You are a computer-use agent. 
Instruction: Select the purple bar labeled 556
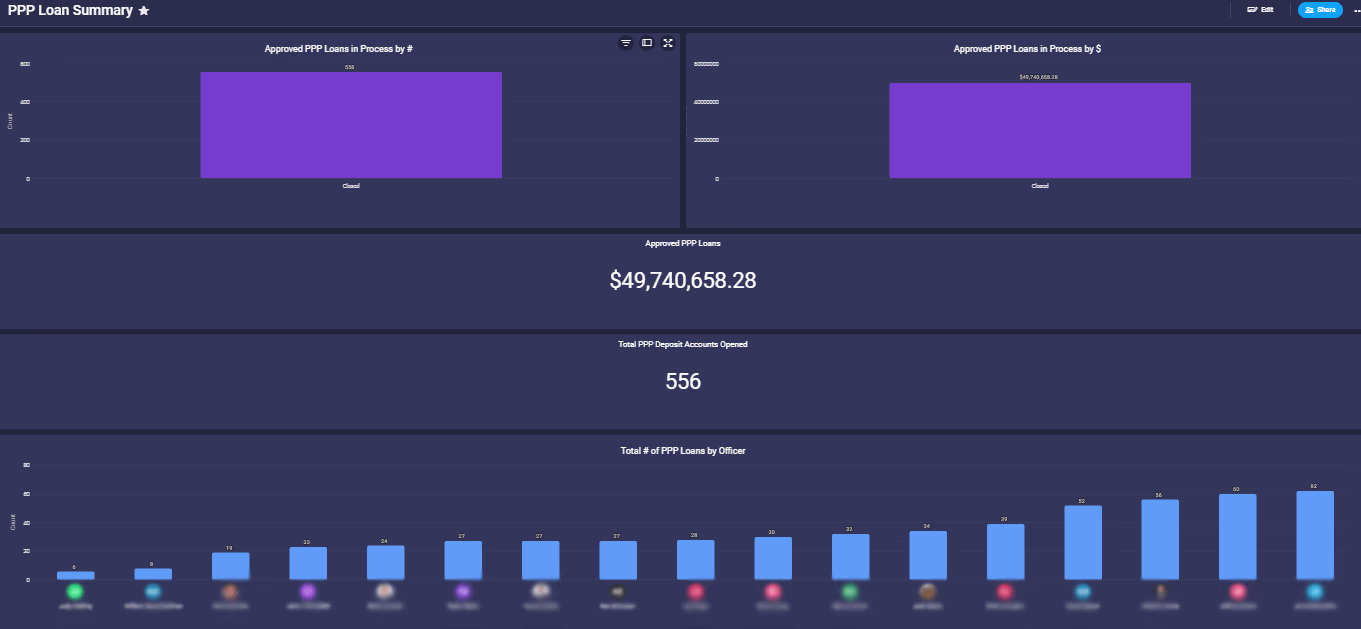(x=351, y=125)
